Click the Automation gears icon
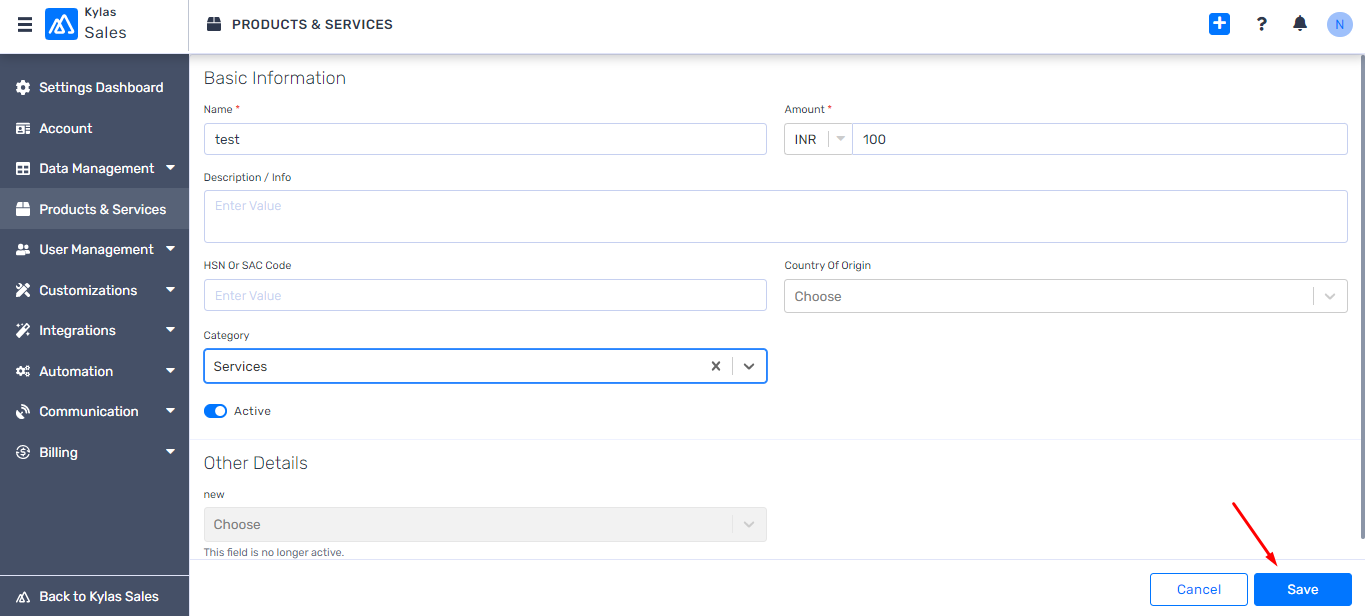Screen dimensions: 1365x616 click(x=23, y=371)
